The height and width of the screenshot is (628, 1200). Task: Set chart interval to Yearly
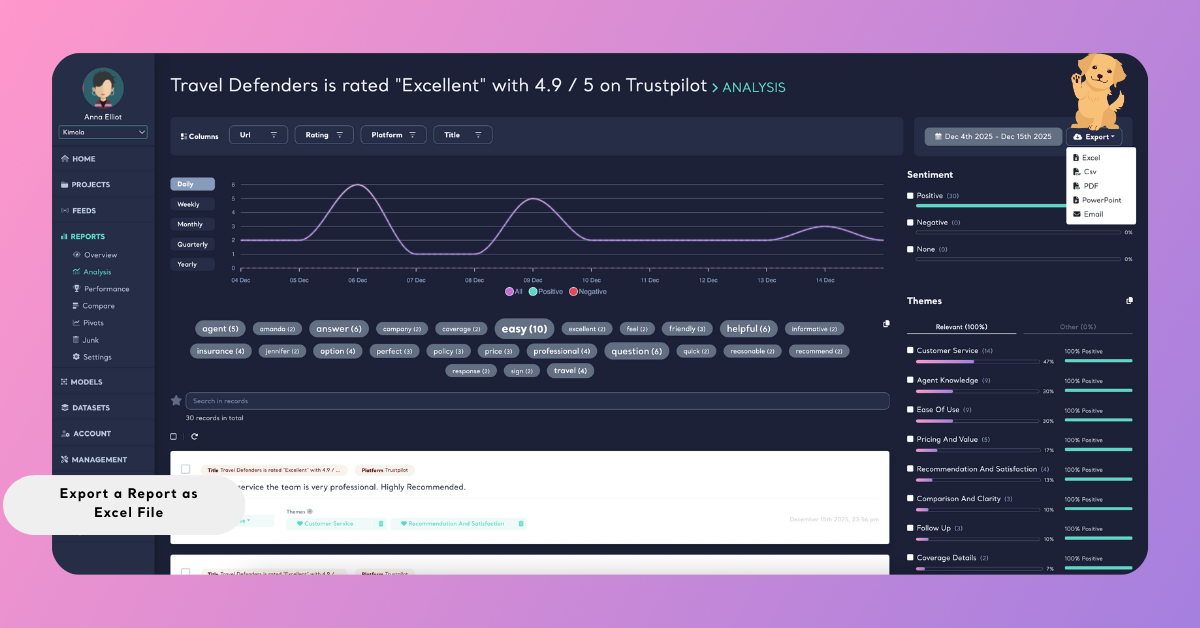tap(192, 264)
